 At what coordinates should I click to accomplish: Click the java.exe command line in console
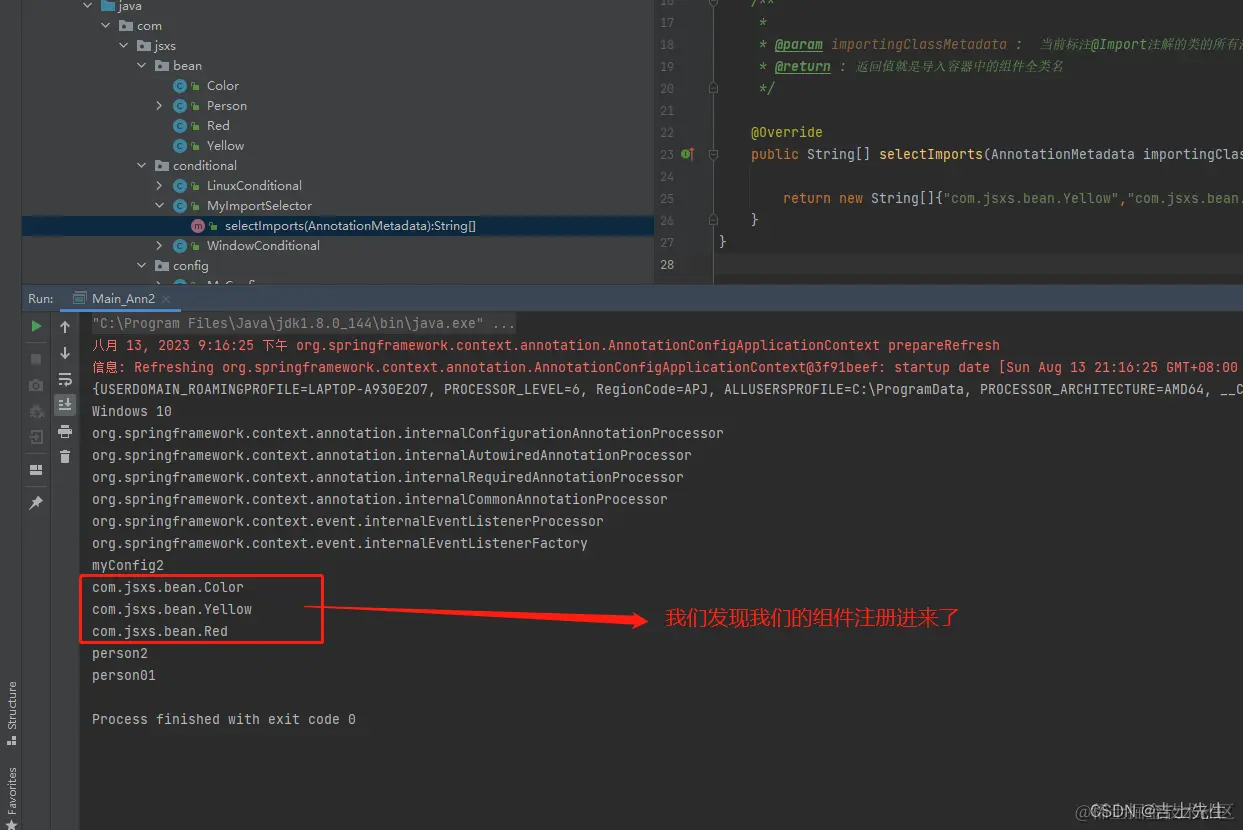coord(304,323)
